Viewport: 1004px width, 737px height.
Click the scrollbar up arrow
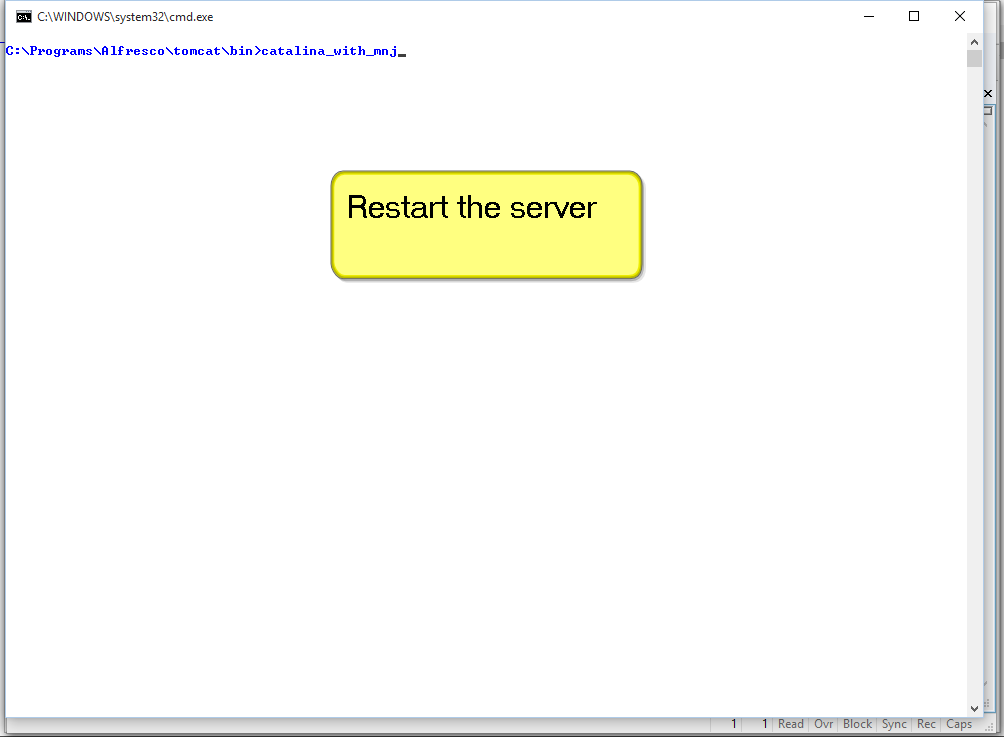974,41
